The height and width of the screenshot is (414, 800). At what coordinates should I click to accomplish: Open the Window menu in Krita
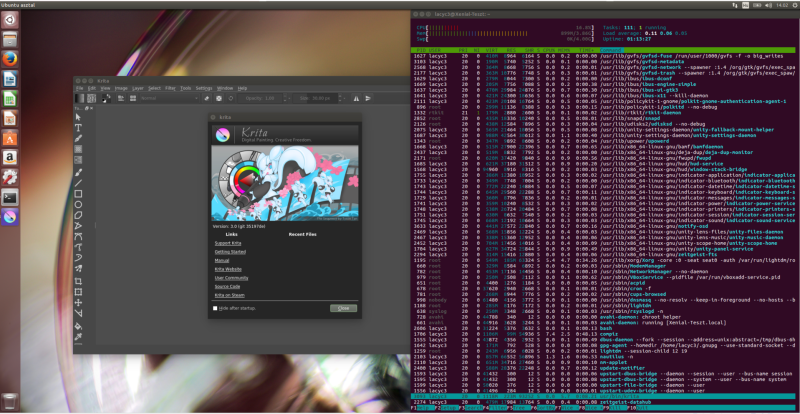[225, 88]
